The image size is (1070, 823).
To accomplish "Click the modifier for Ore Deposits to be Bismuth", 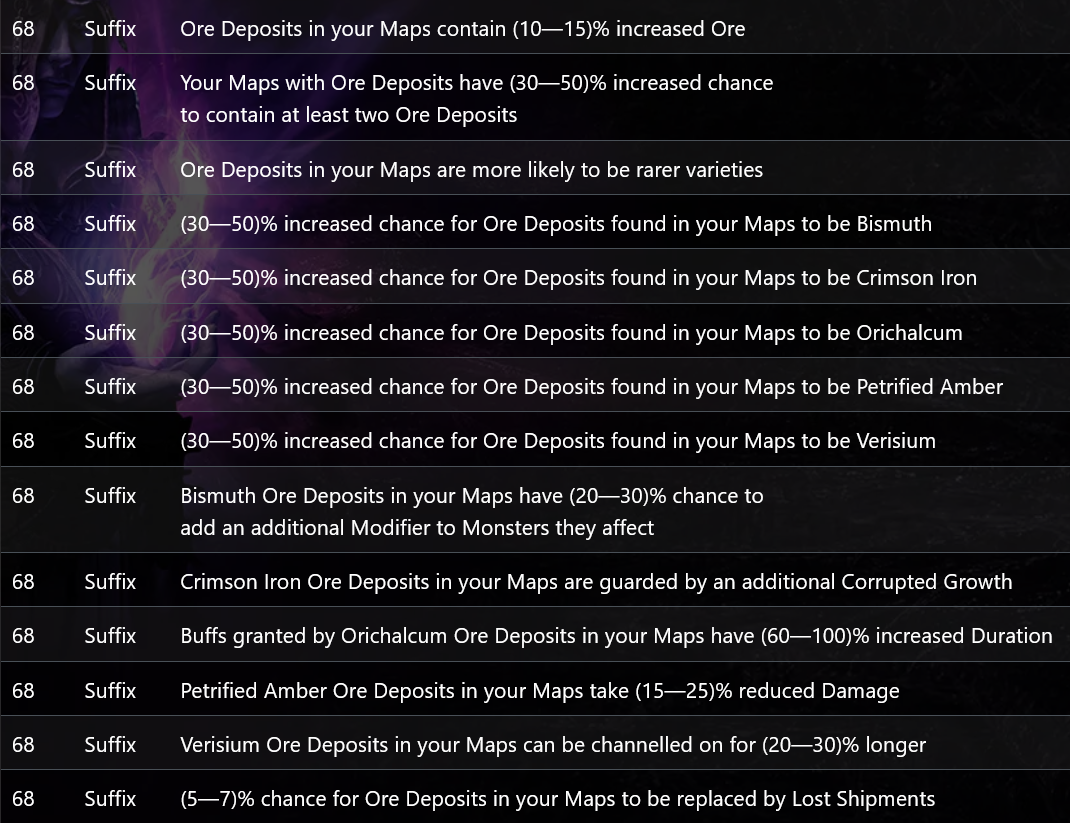I will (556, 223).
